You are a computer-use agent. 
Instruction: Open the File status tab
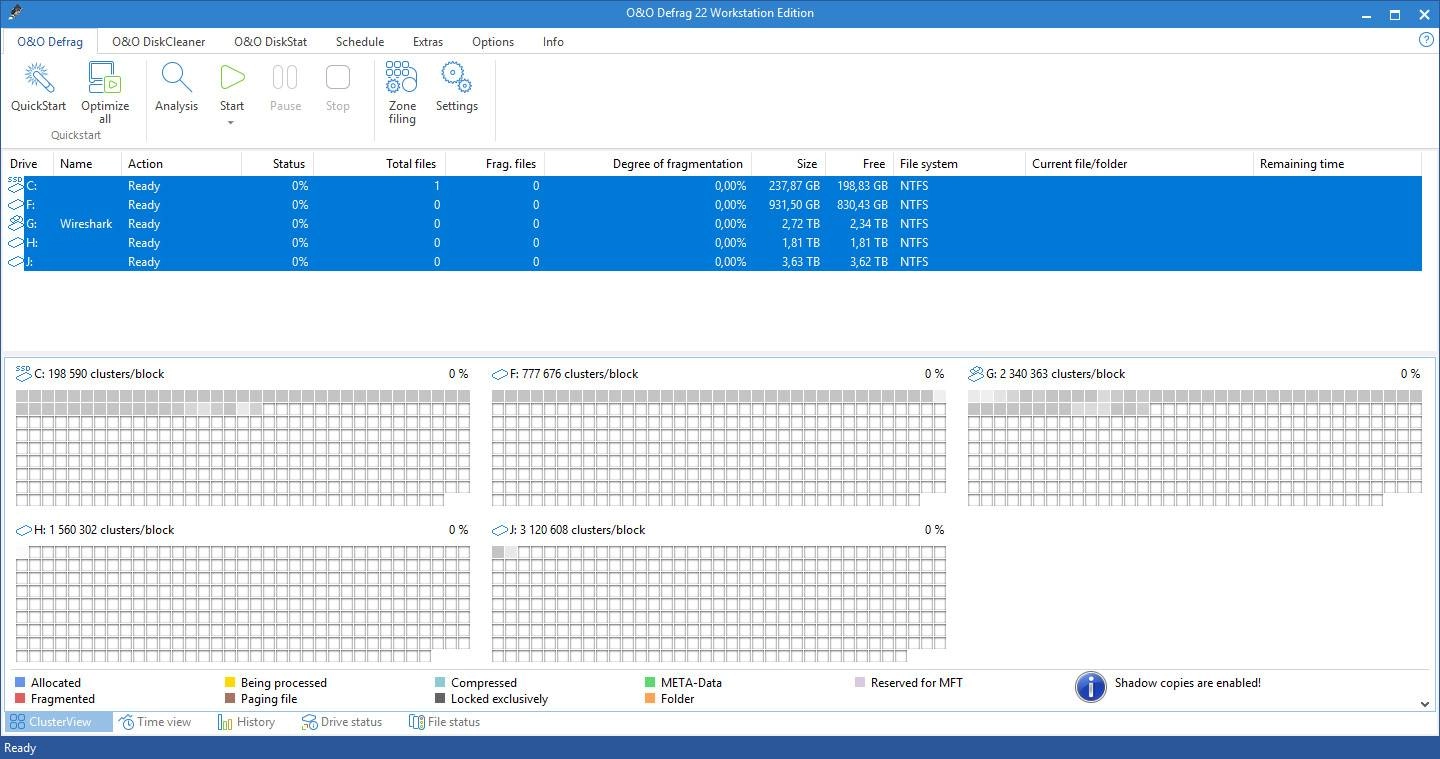tap(444, 722)
